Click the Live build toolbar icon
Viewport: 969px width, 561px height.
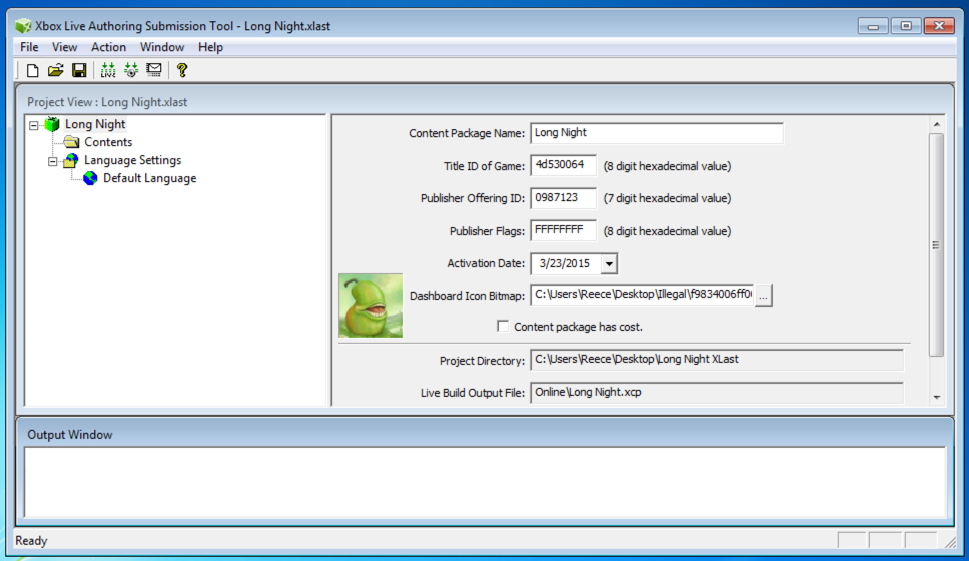pyautogui.click(x=108, y=70)
